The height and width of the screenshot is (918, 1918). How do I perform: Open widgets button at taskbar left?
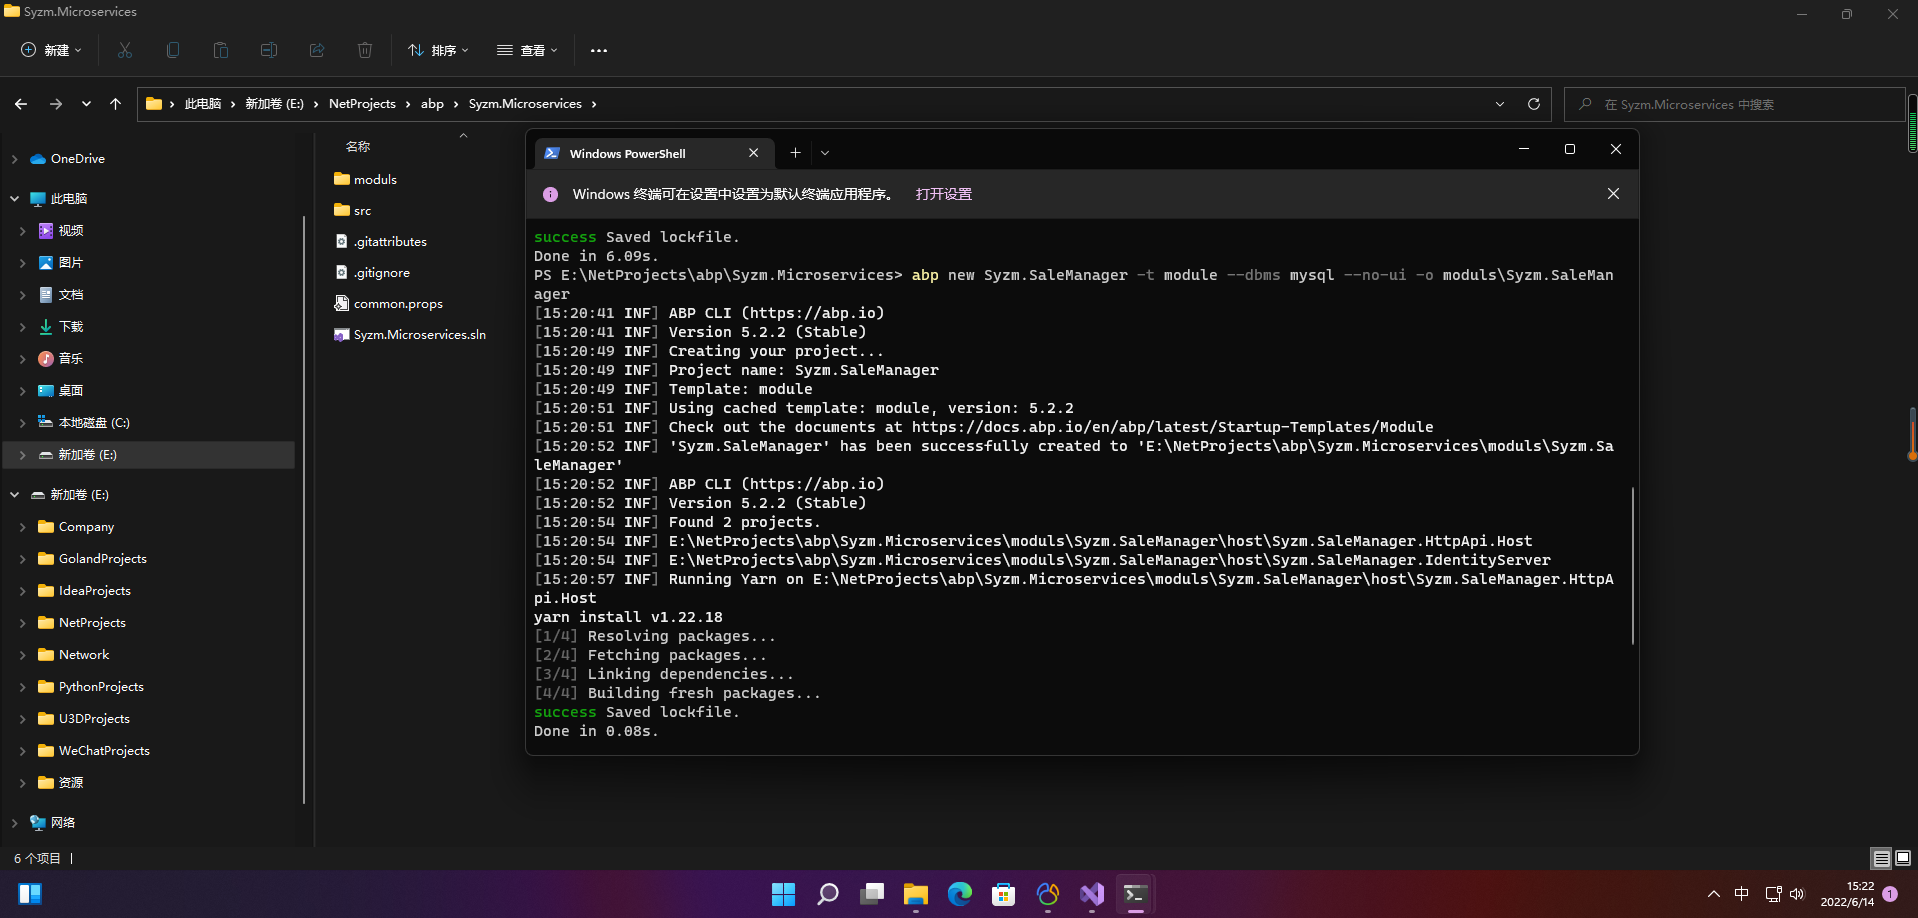point(30,894)
